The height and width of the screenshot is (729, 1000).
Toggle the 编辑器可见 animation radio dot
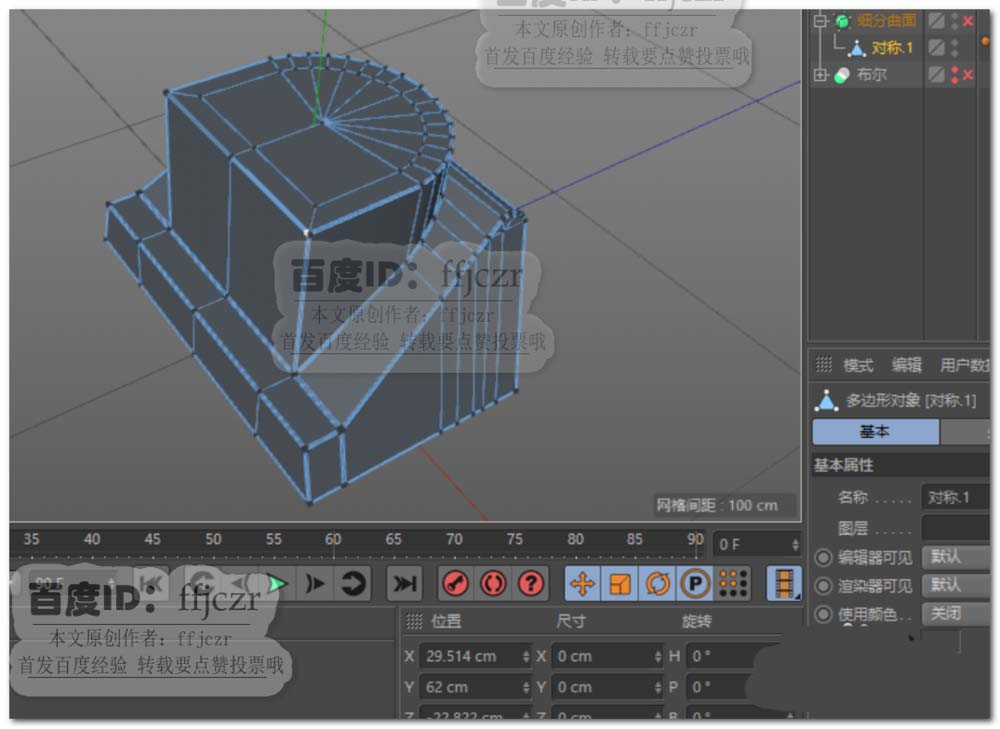823,557
